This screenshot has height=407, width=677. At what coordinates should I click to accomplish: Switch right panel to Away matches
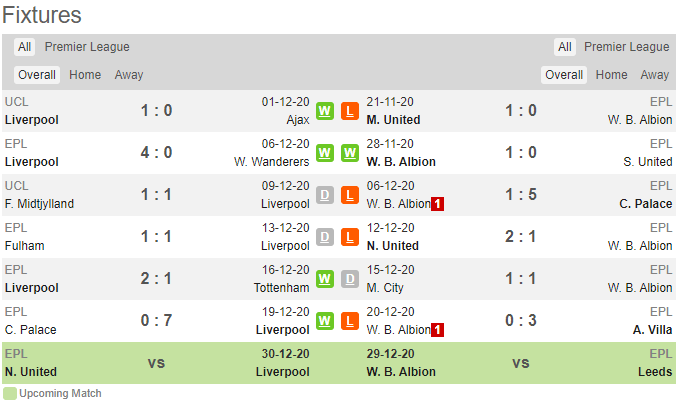click(x=655, y=75)
